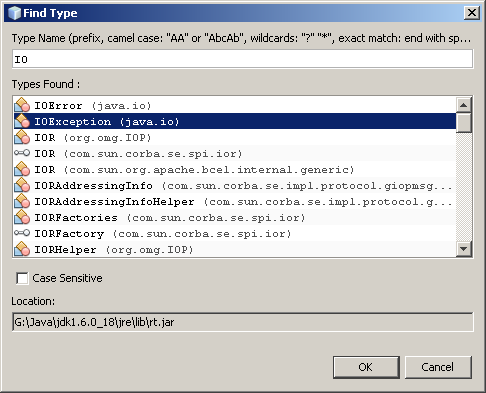Click the Cancel button
Image resolution: width=486 pixels, height=393 pixels.
438,367
